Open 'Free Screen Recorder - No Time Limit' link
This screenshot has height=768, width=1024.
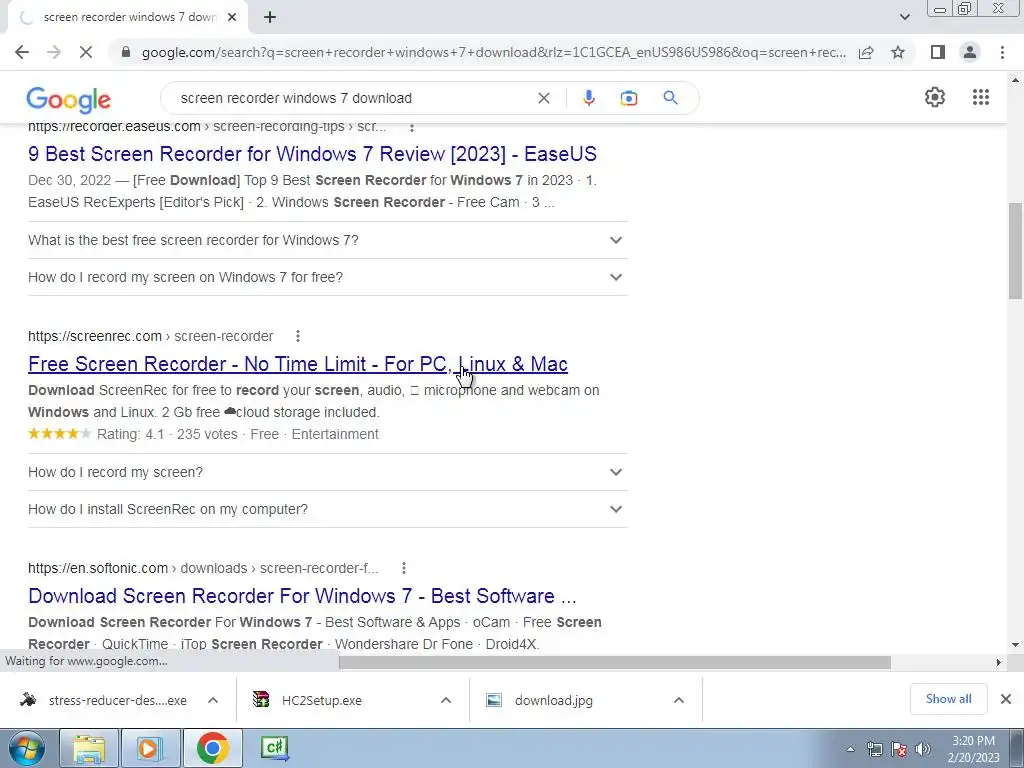pyautogui.click(x=298, y=364)
